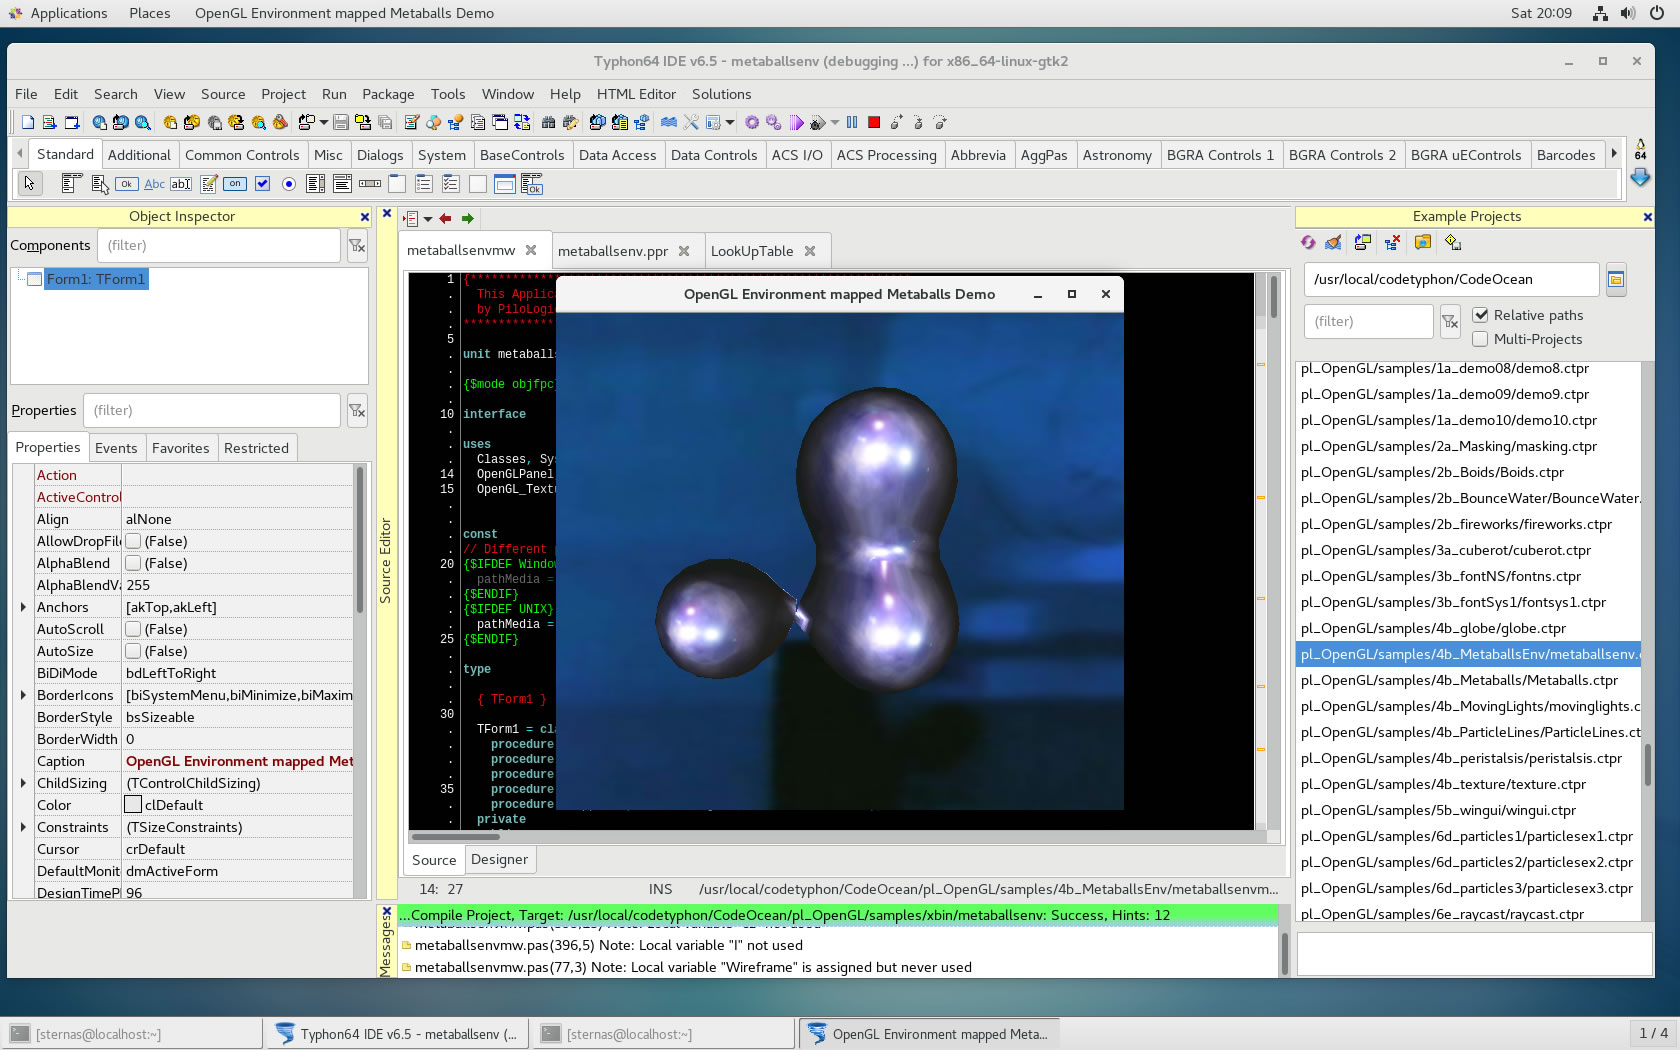The height and width of the screenshot is (1050, 1680).
Task: Open the editor jump history dropdown arrow
Action: 427,219
